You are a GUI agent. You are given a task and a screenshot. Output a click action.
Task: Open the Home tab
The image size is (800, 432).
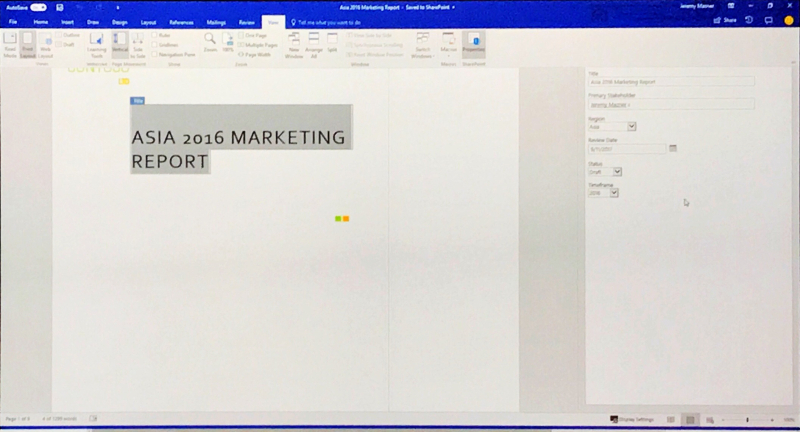point(41,22)
